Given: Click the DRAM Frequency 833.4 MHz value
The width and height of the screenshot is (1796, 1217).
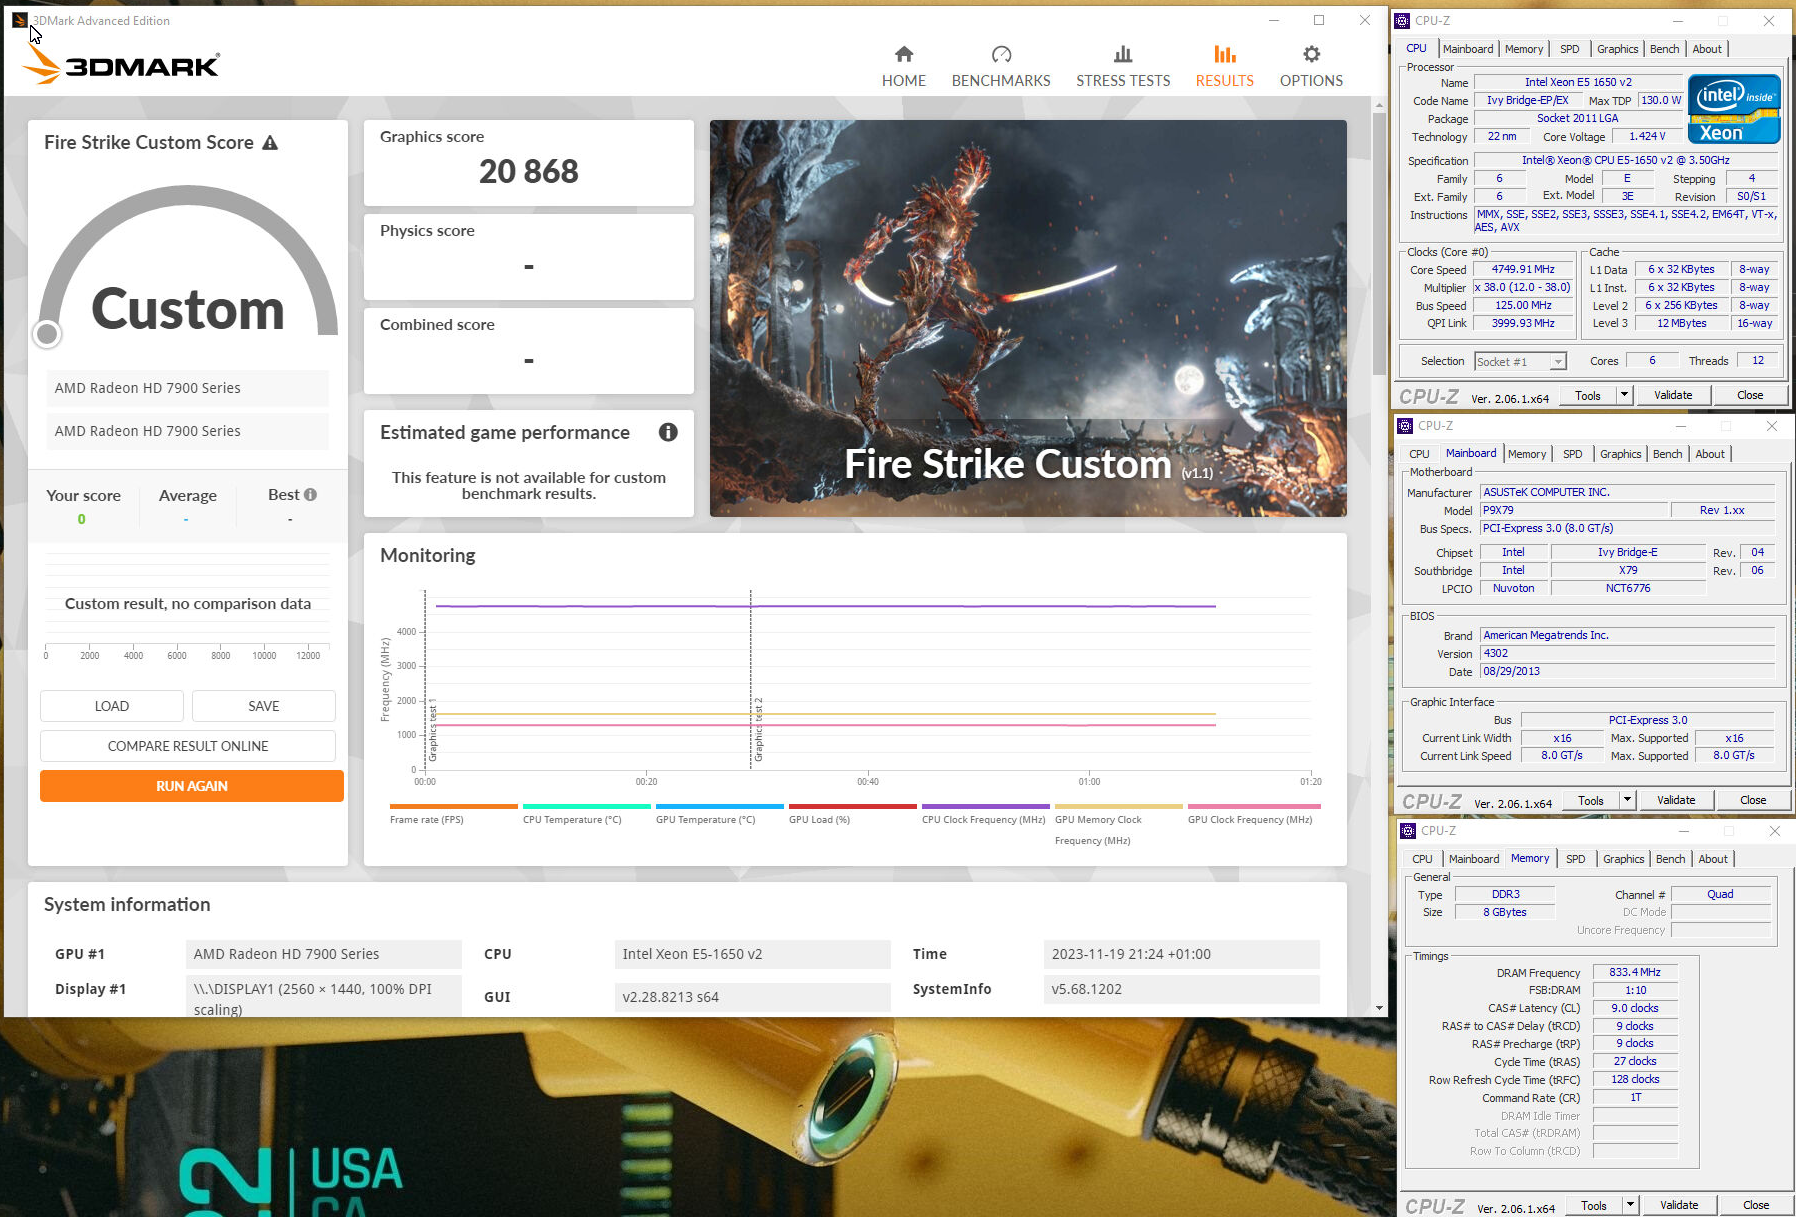Looking at the screenshot, I should 1634,972.
